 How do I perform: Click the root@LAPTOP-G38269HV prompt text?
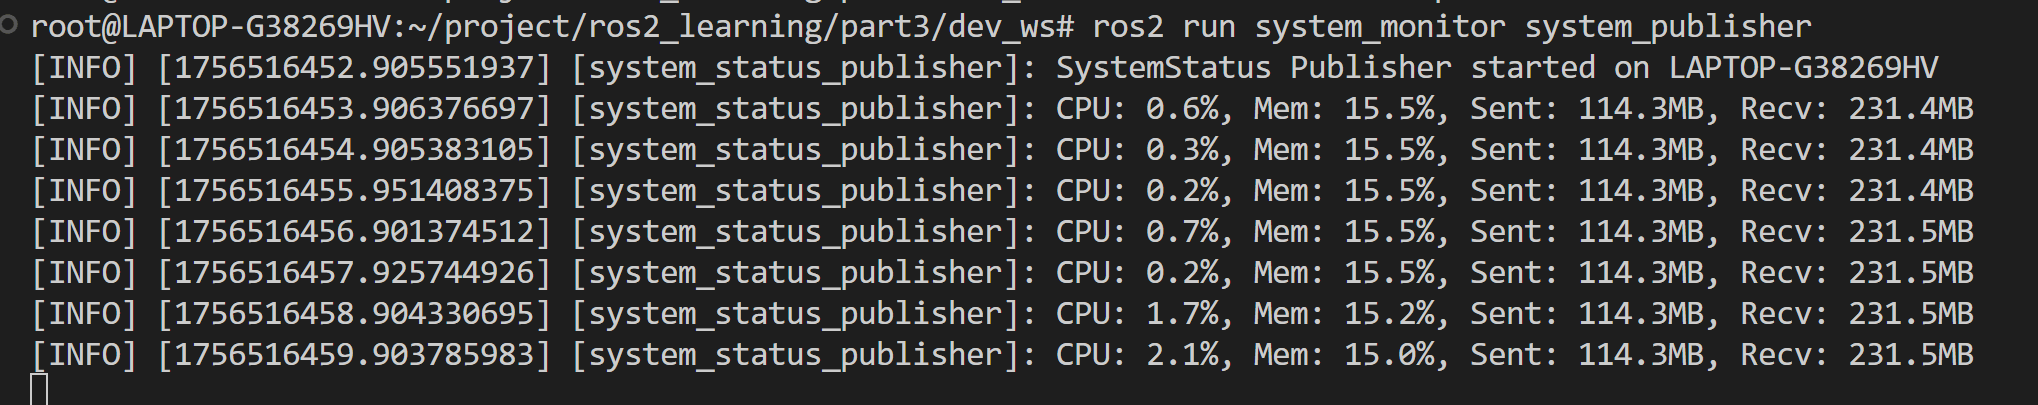coord(210,27)
